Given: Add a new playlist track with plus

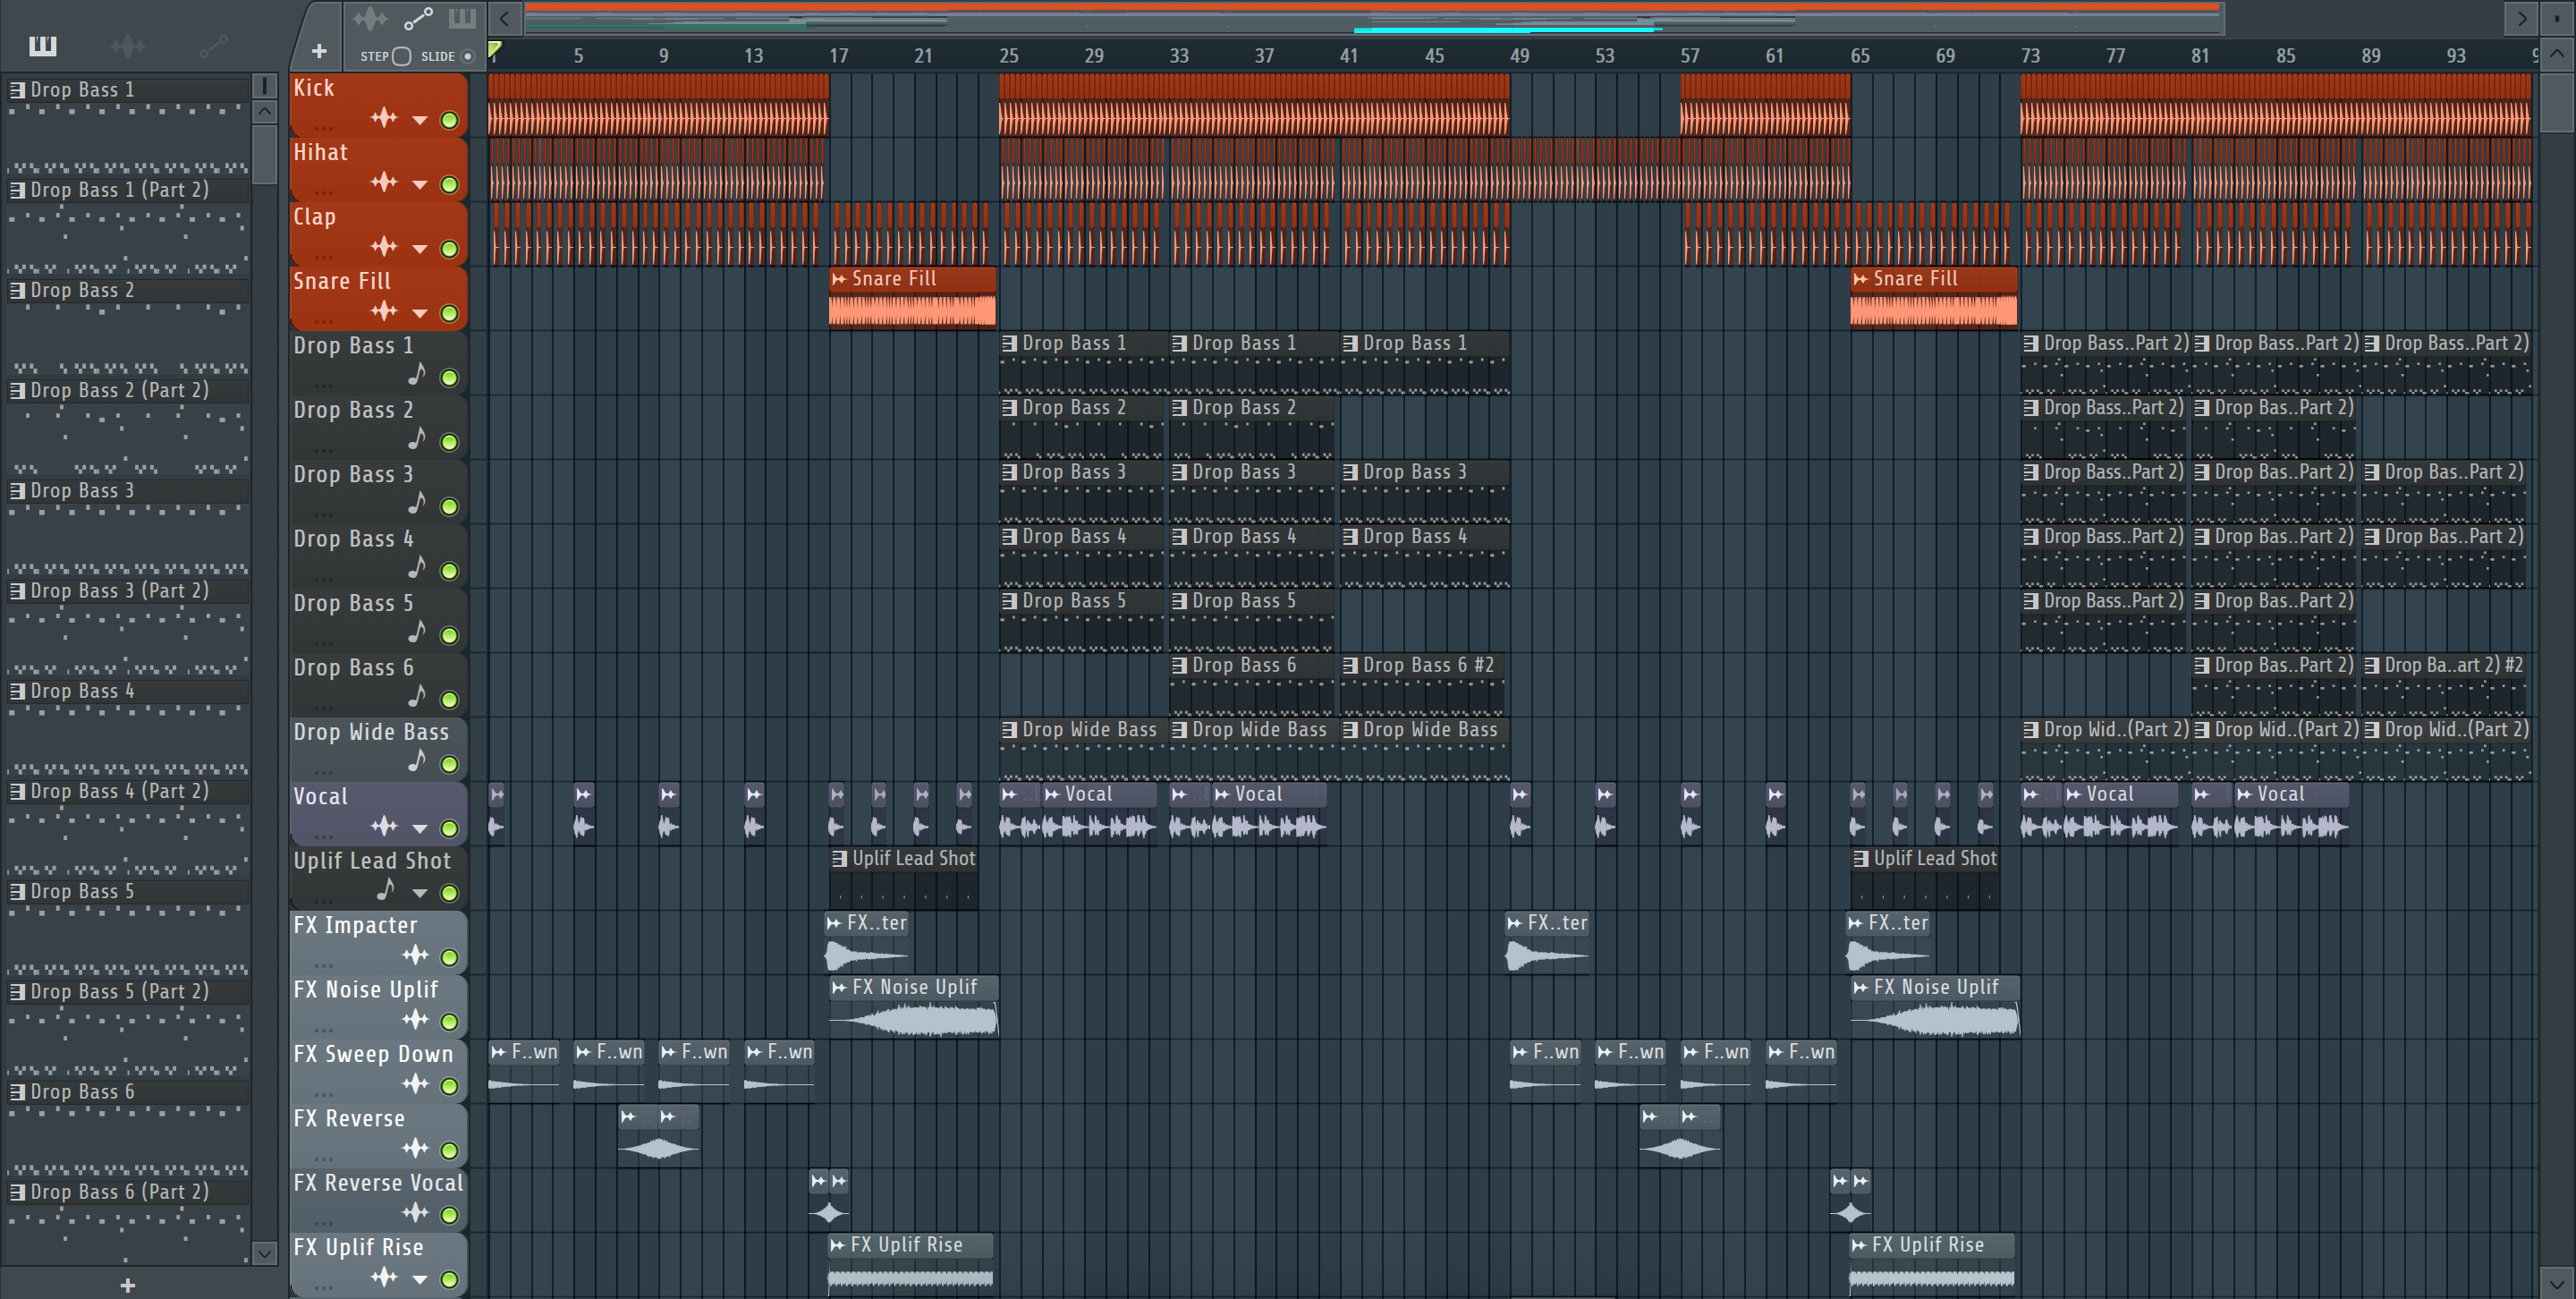Looking at the screenshot, I should [x=319, y=51].
